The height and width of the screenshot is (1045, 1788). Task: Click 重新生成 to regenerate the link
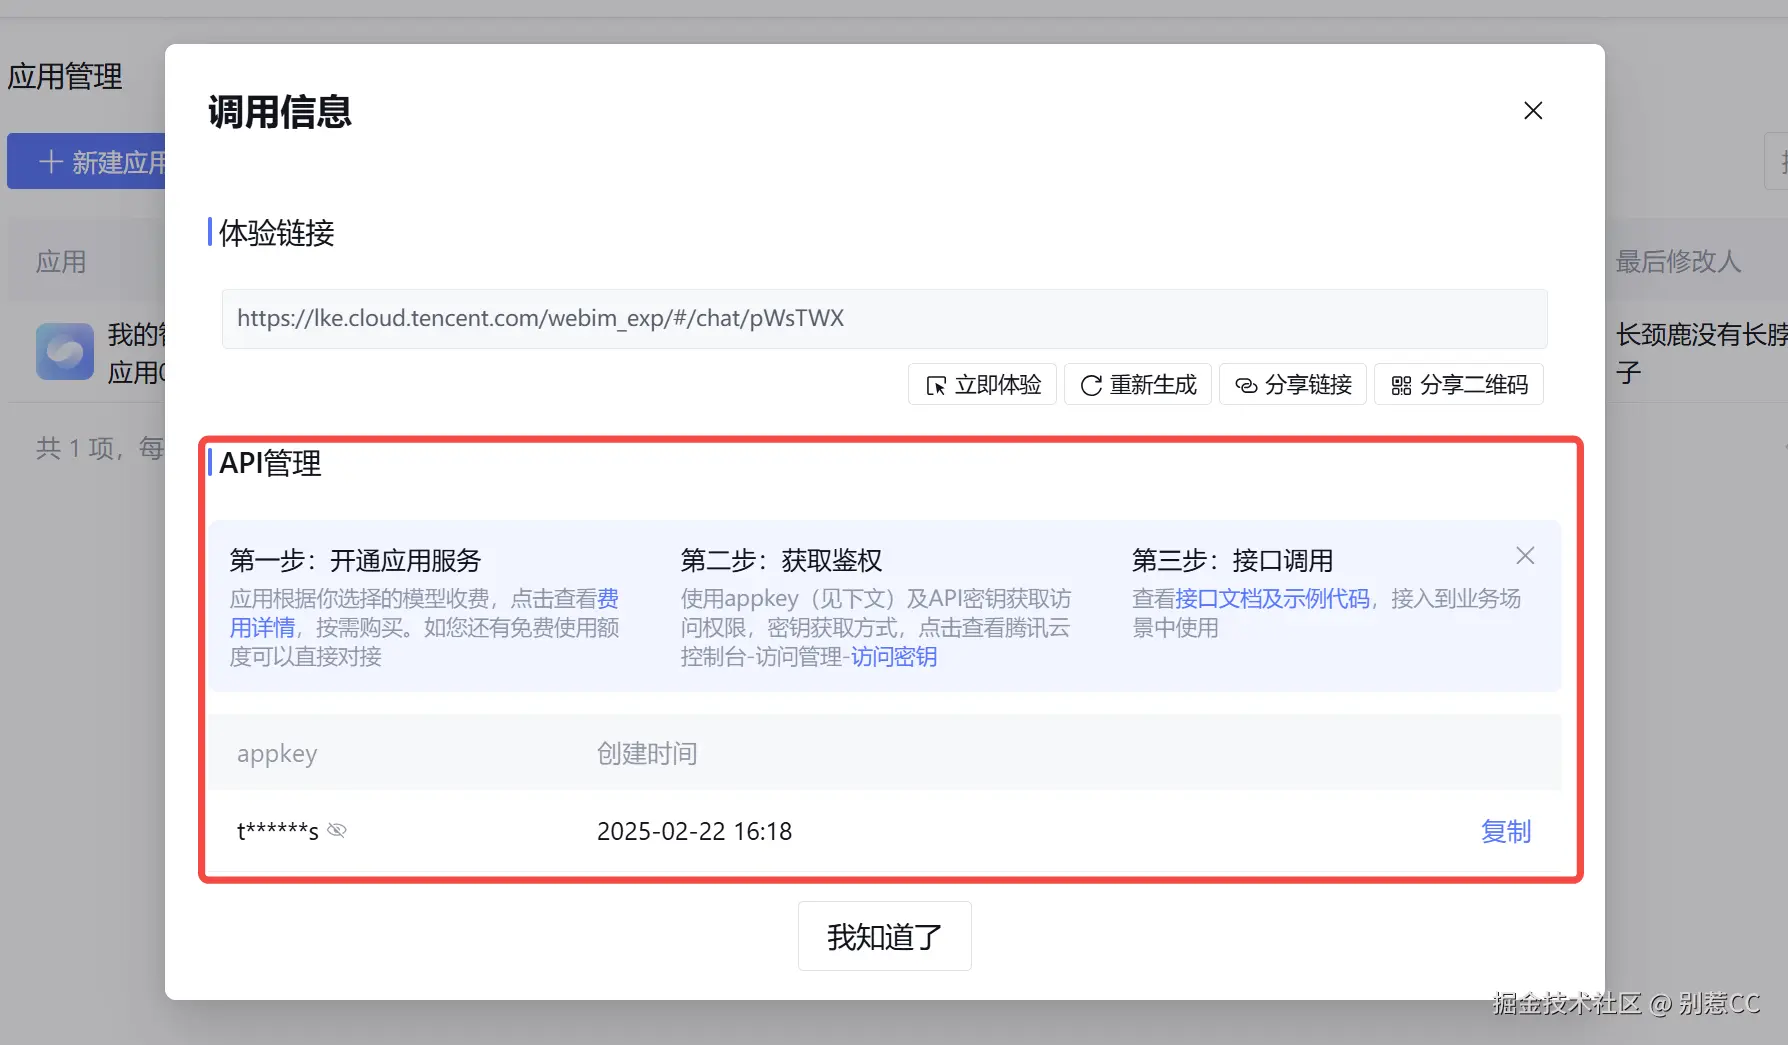click(1138, 385)
